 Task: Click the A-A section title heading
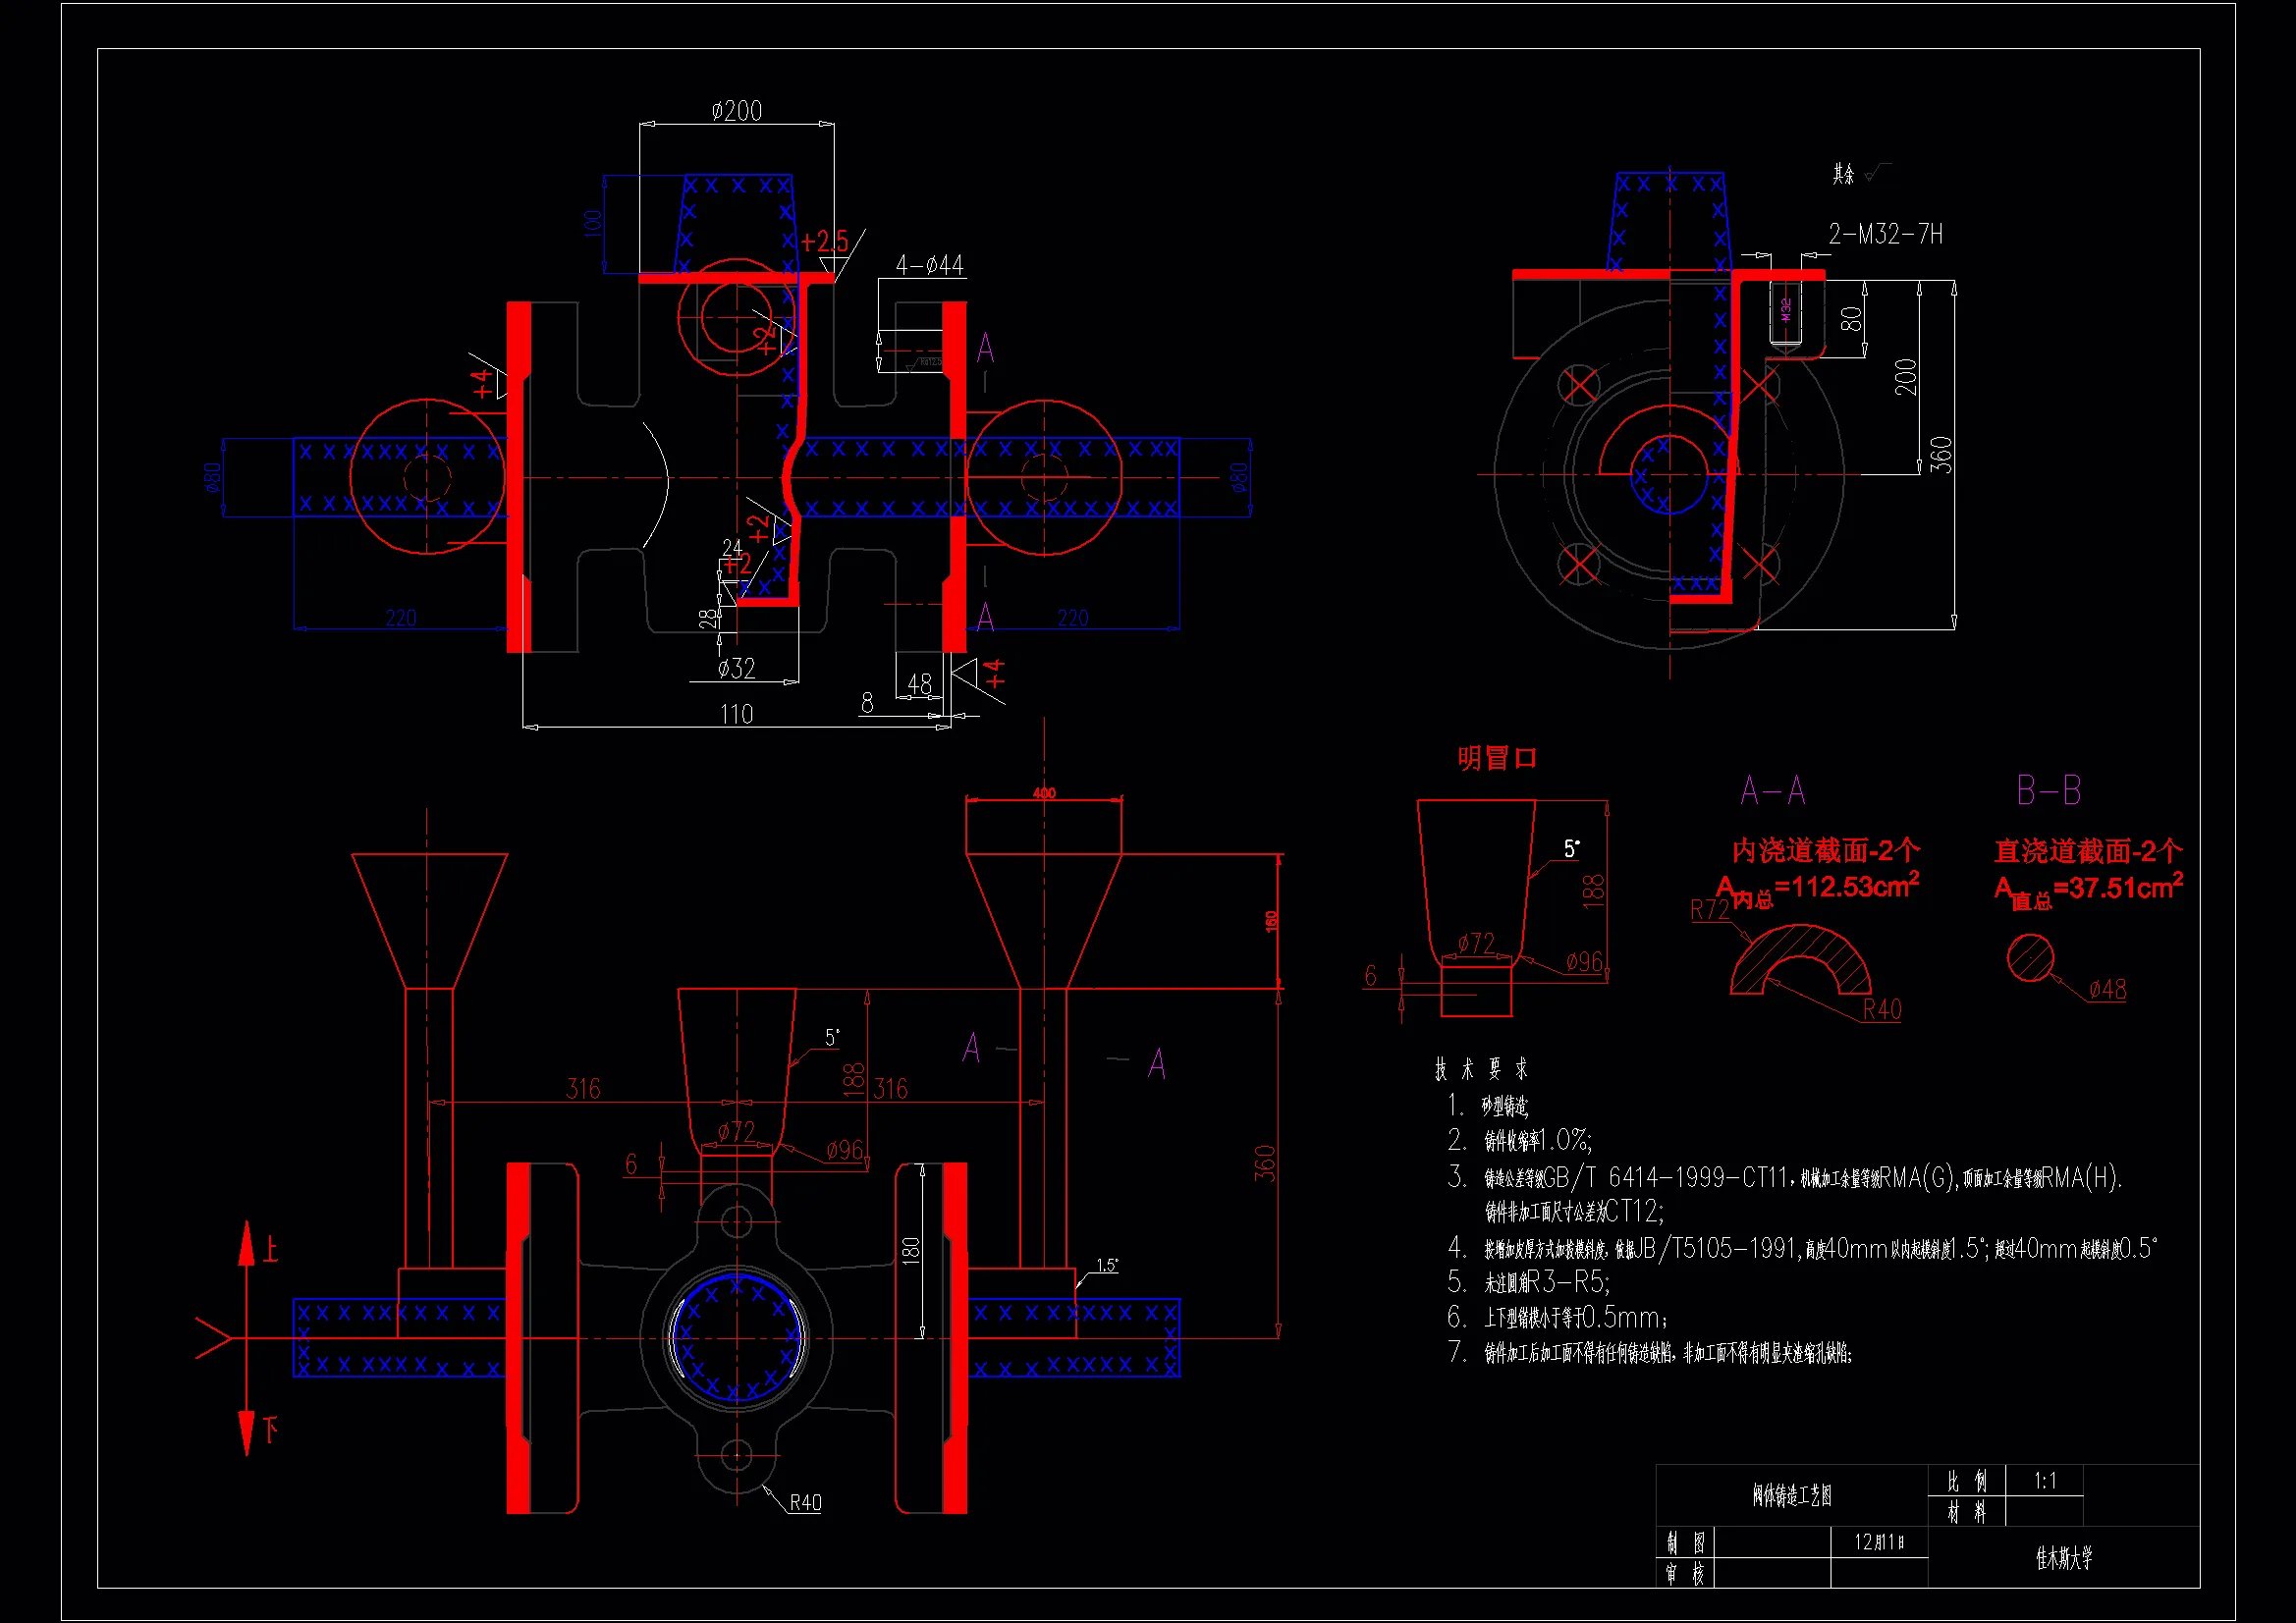pyautogui.click(x=1772, y=791)
